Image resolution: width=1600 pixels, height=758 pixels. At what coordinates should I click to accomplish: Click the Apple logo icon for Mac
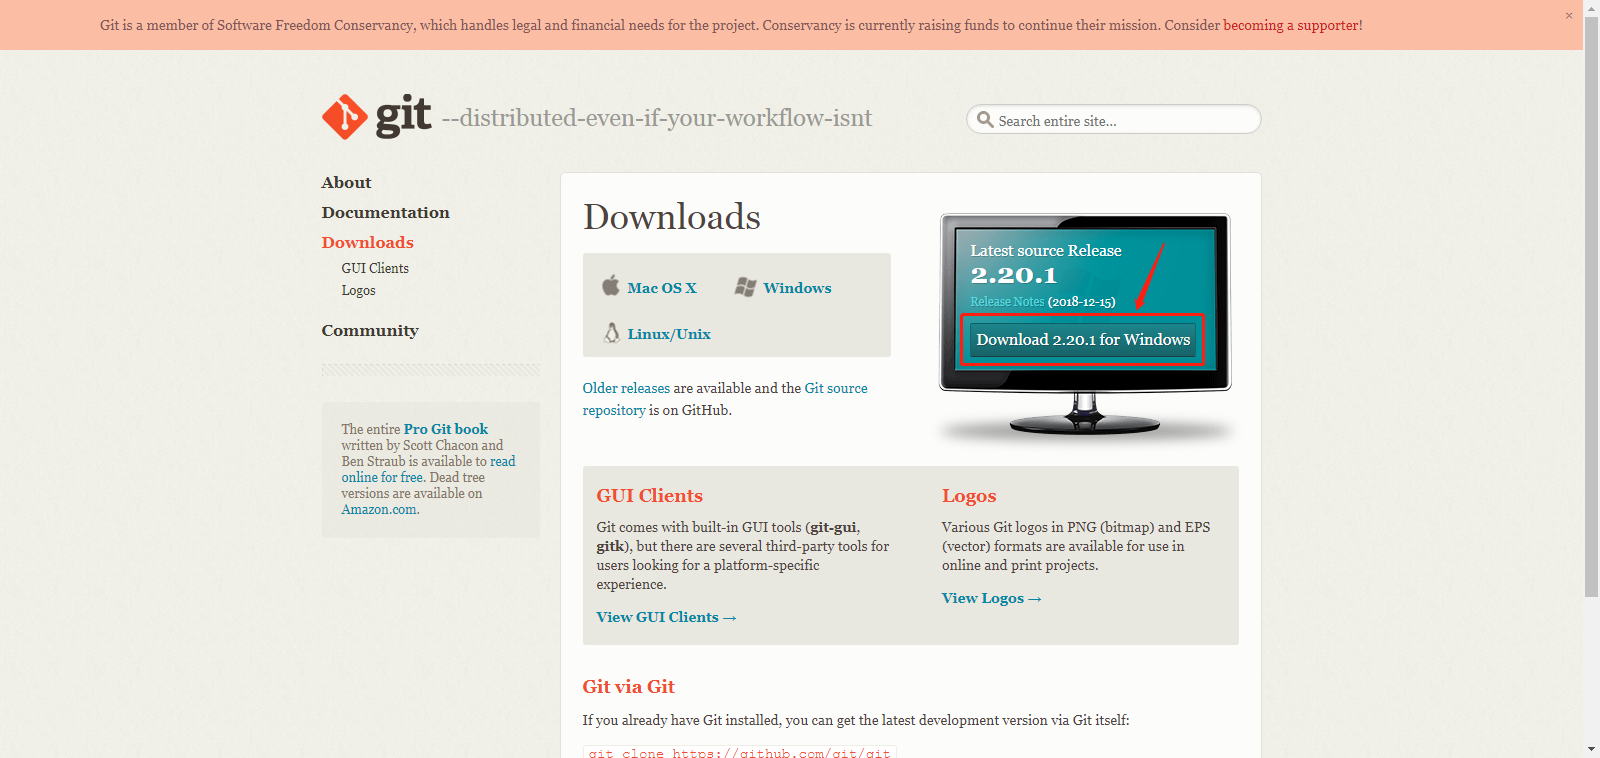tap(611, 286)
